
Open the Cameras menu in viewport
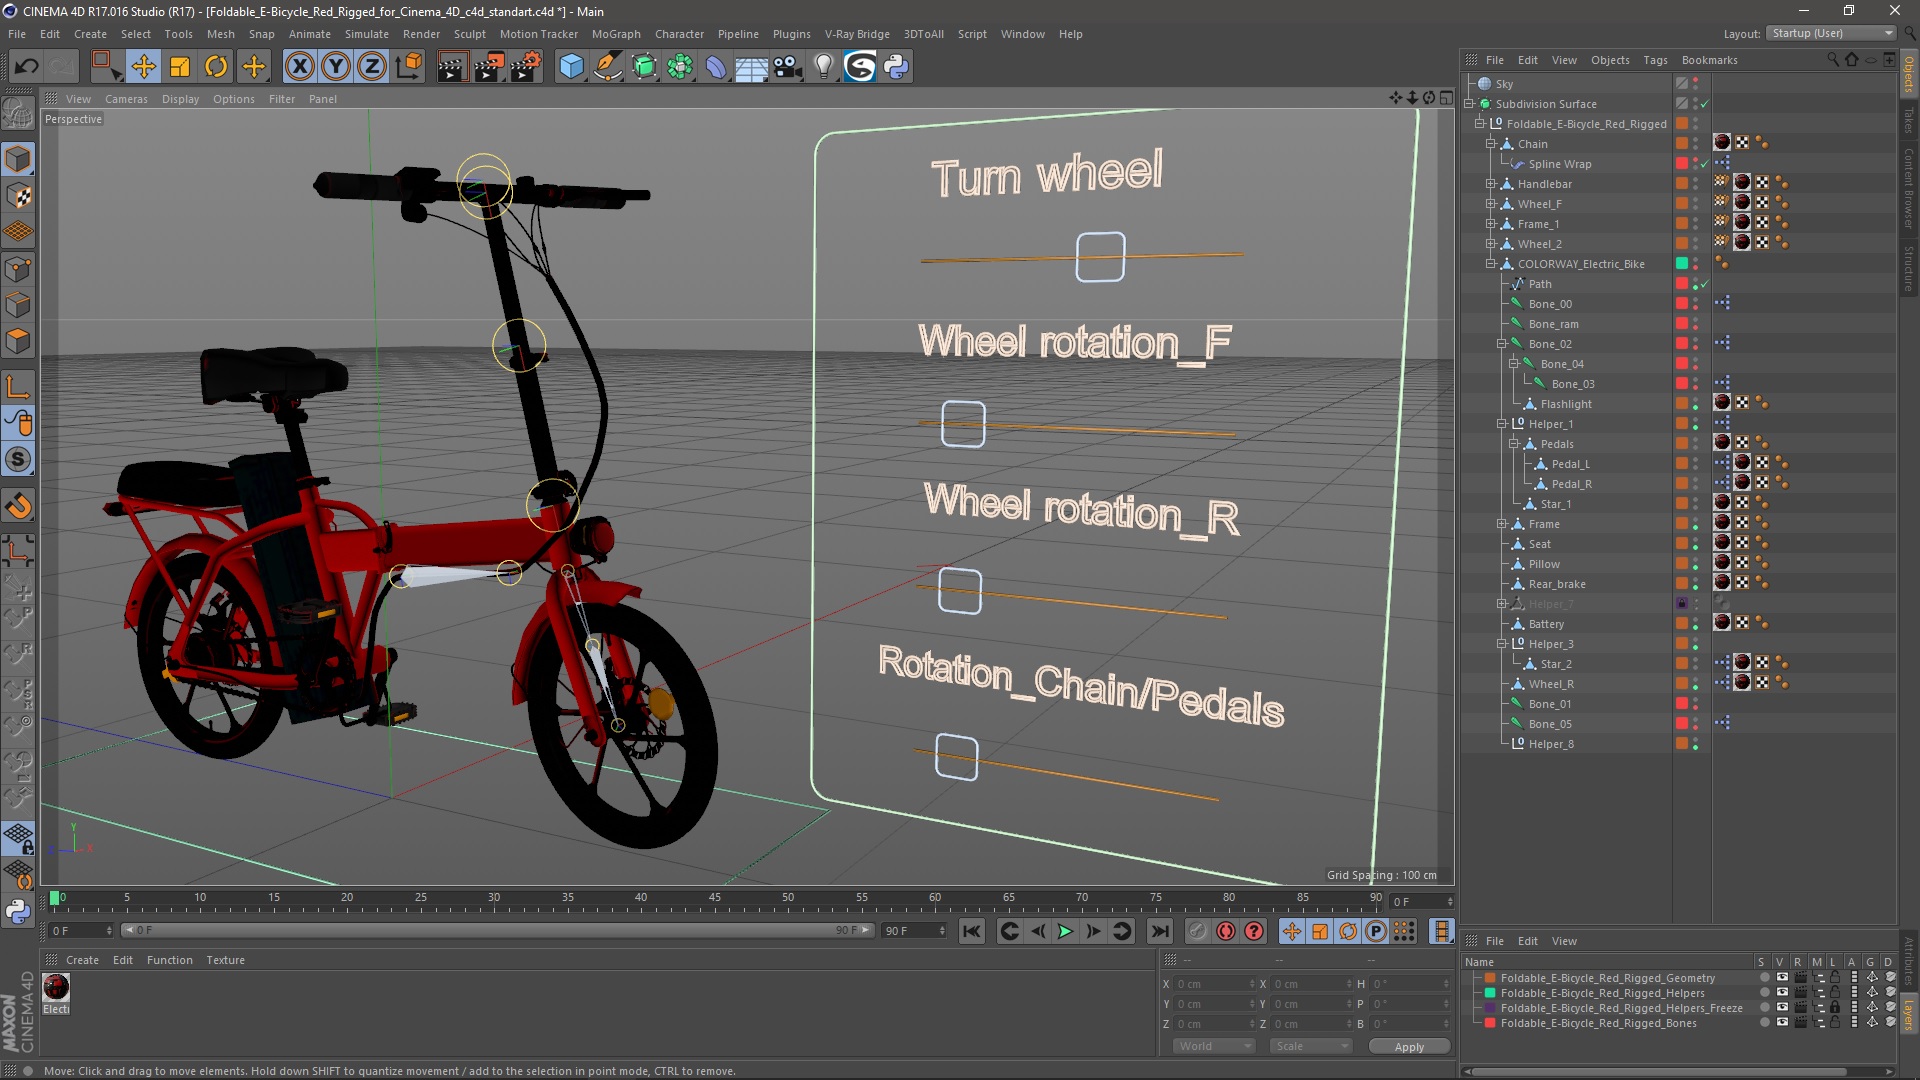pos(126,99)
